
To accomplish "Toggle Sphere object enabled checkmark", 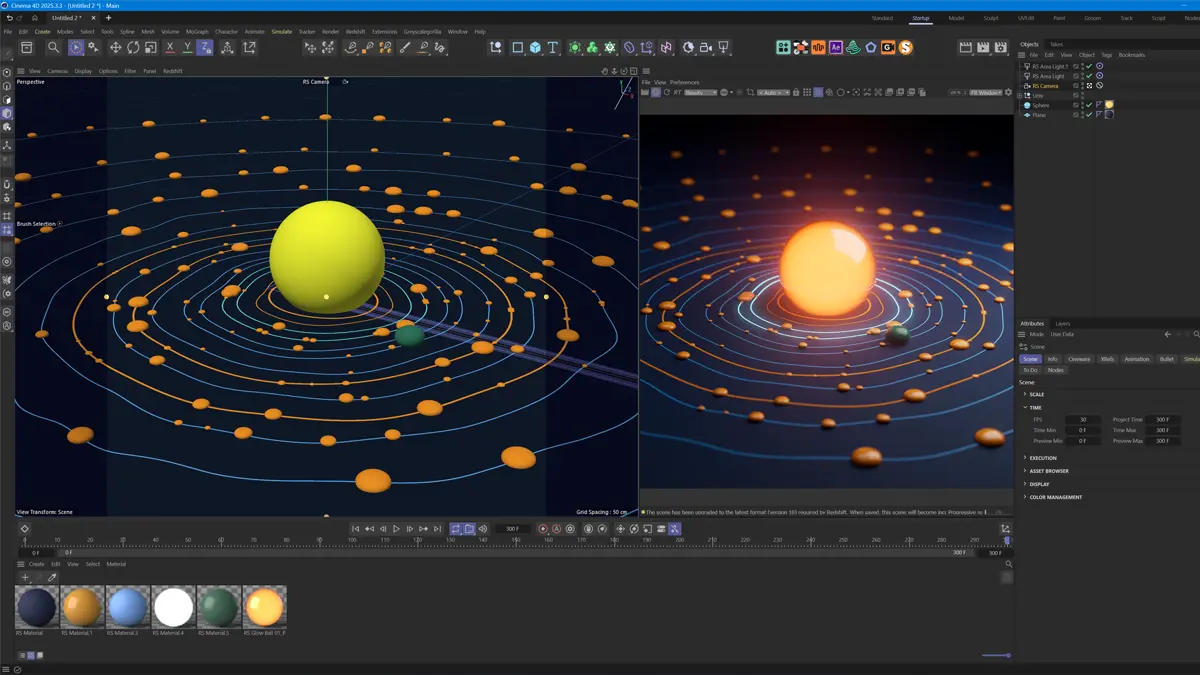I will (1089, 105).
